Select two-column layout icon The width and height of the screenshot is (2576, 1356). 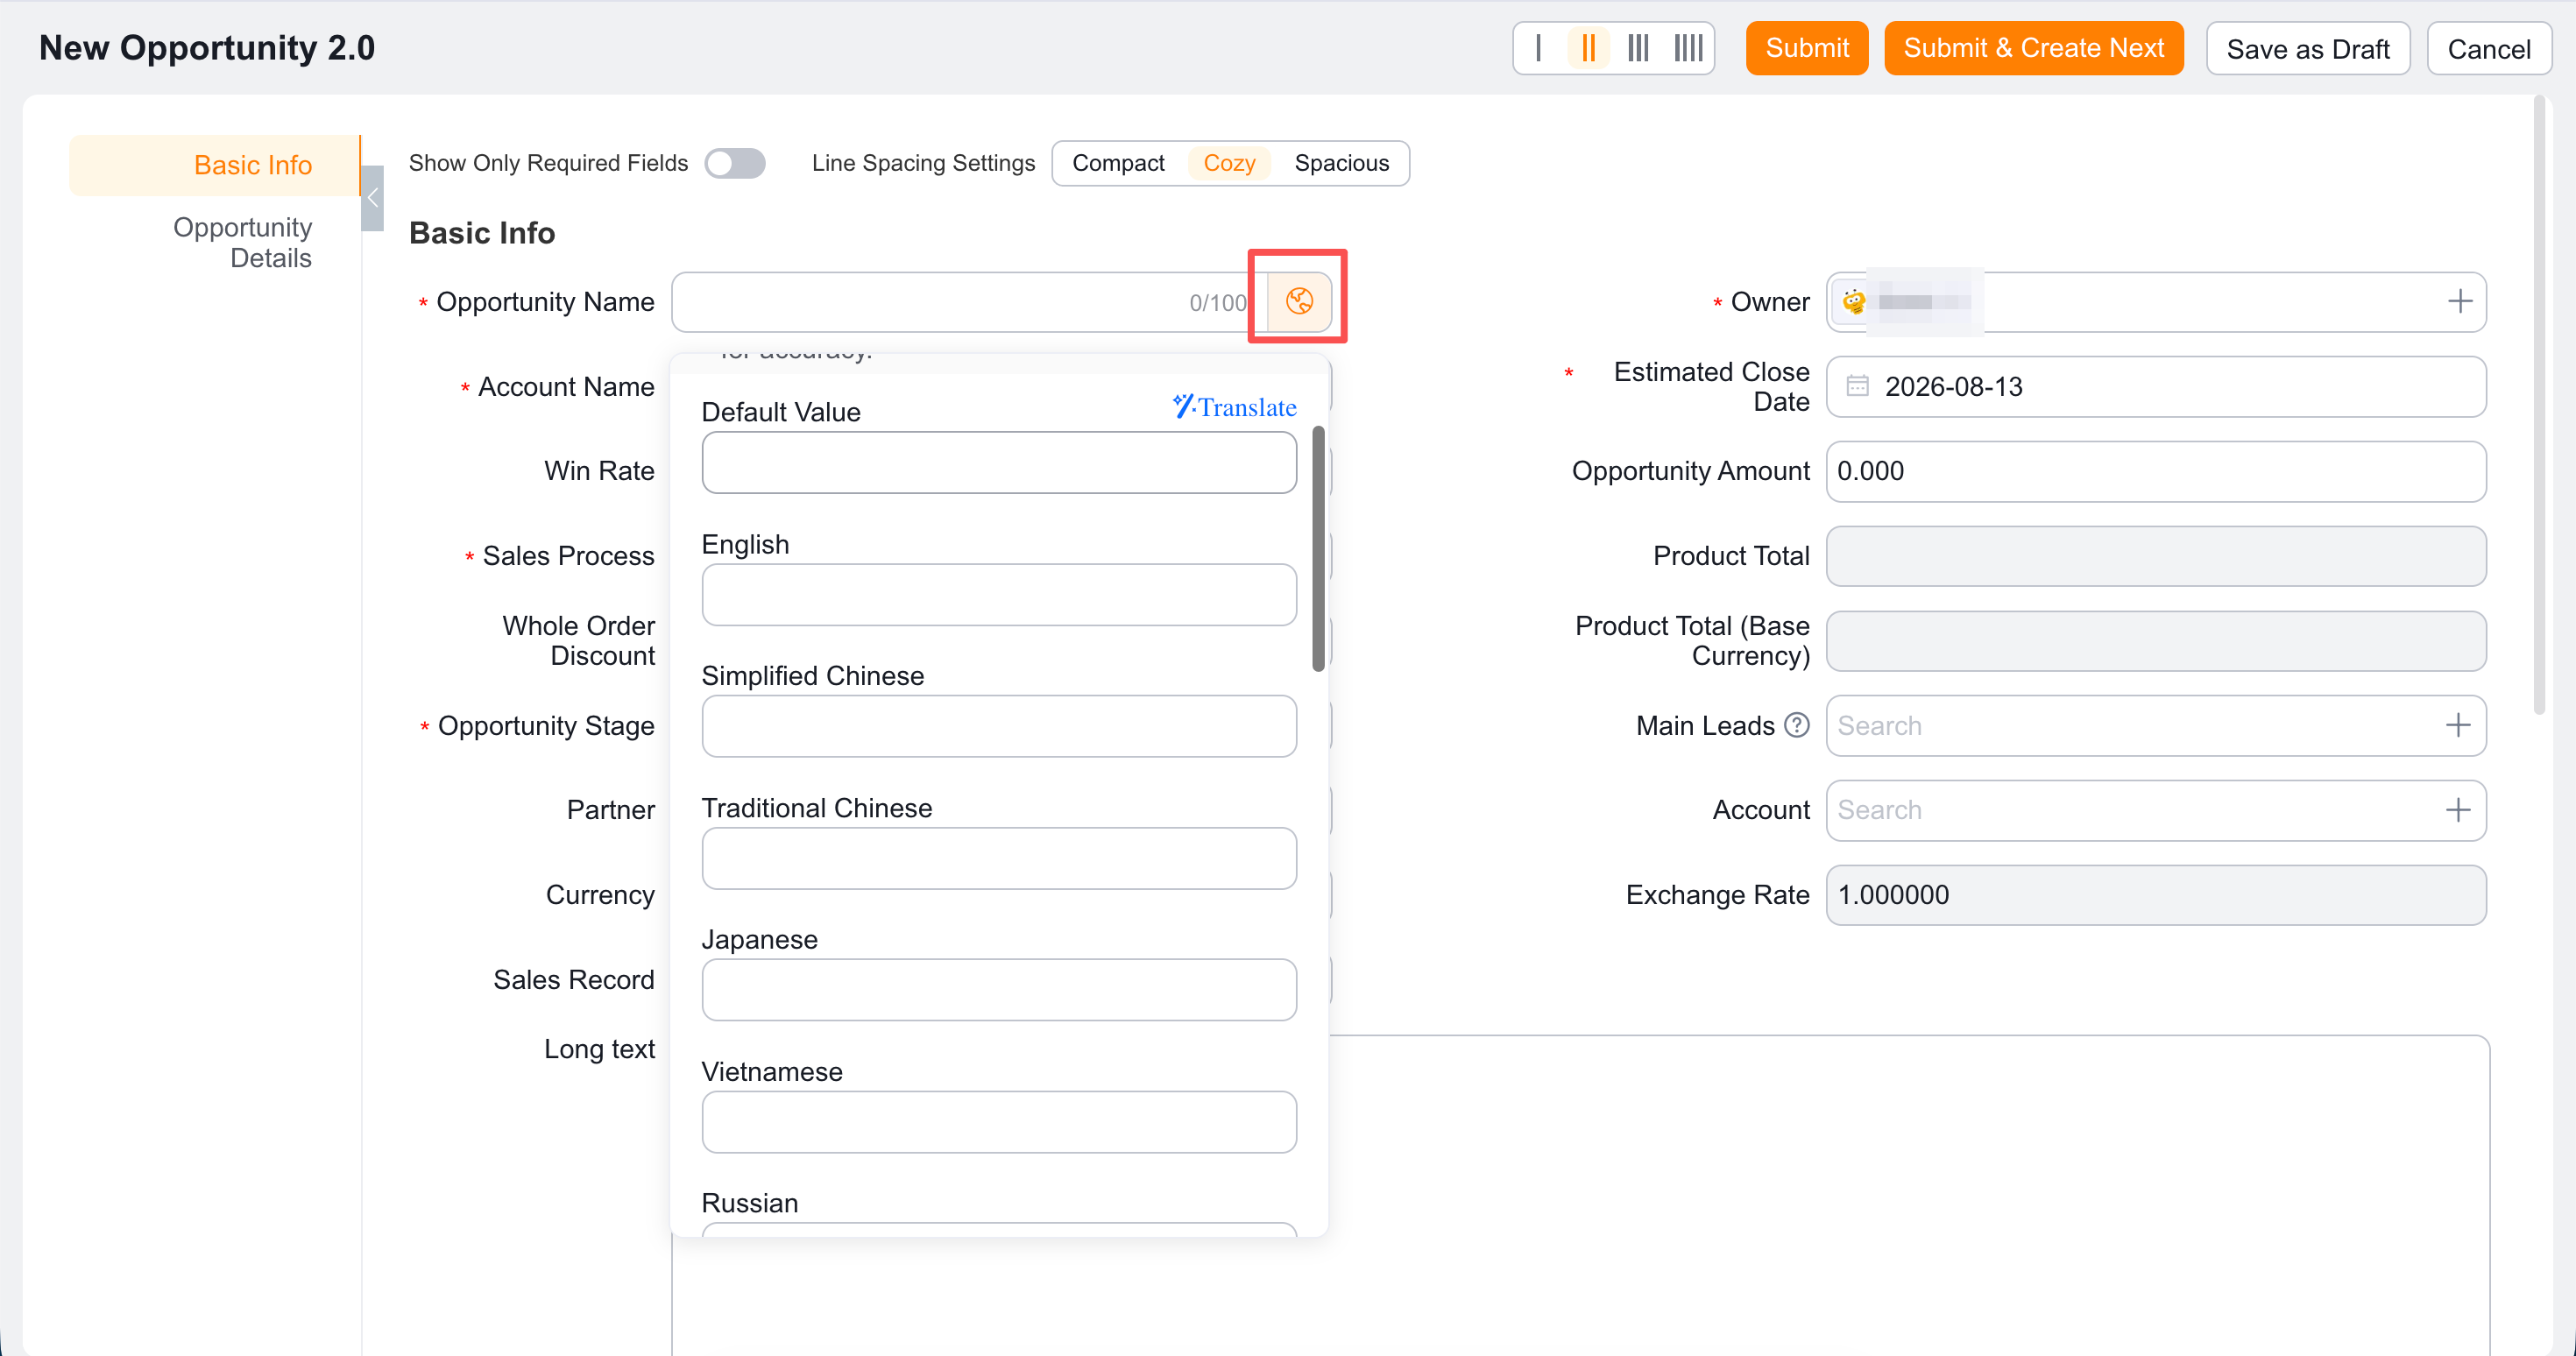click(1588, 48)
